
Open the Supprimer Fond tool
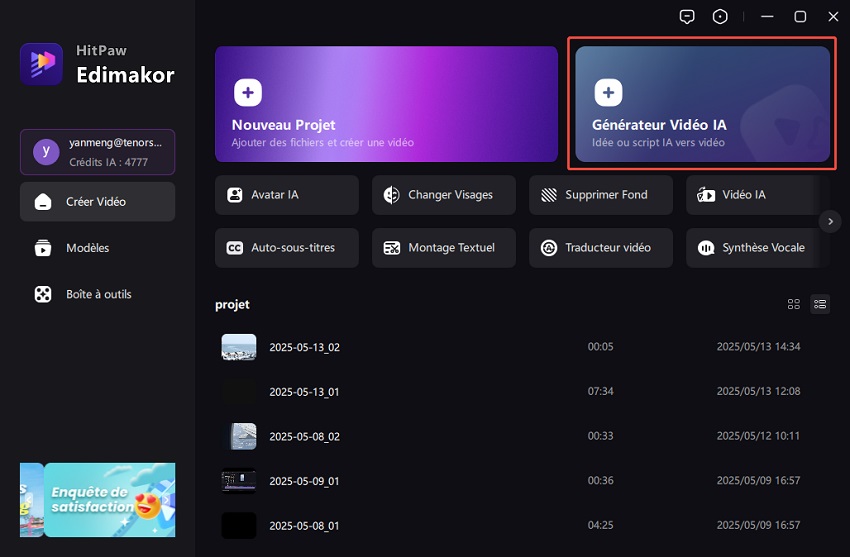[x=600, y=195]
